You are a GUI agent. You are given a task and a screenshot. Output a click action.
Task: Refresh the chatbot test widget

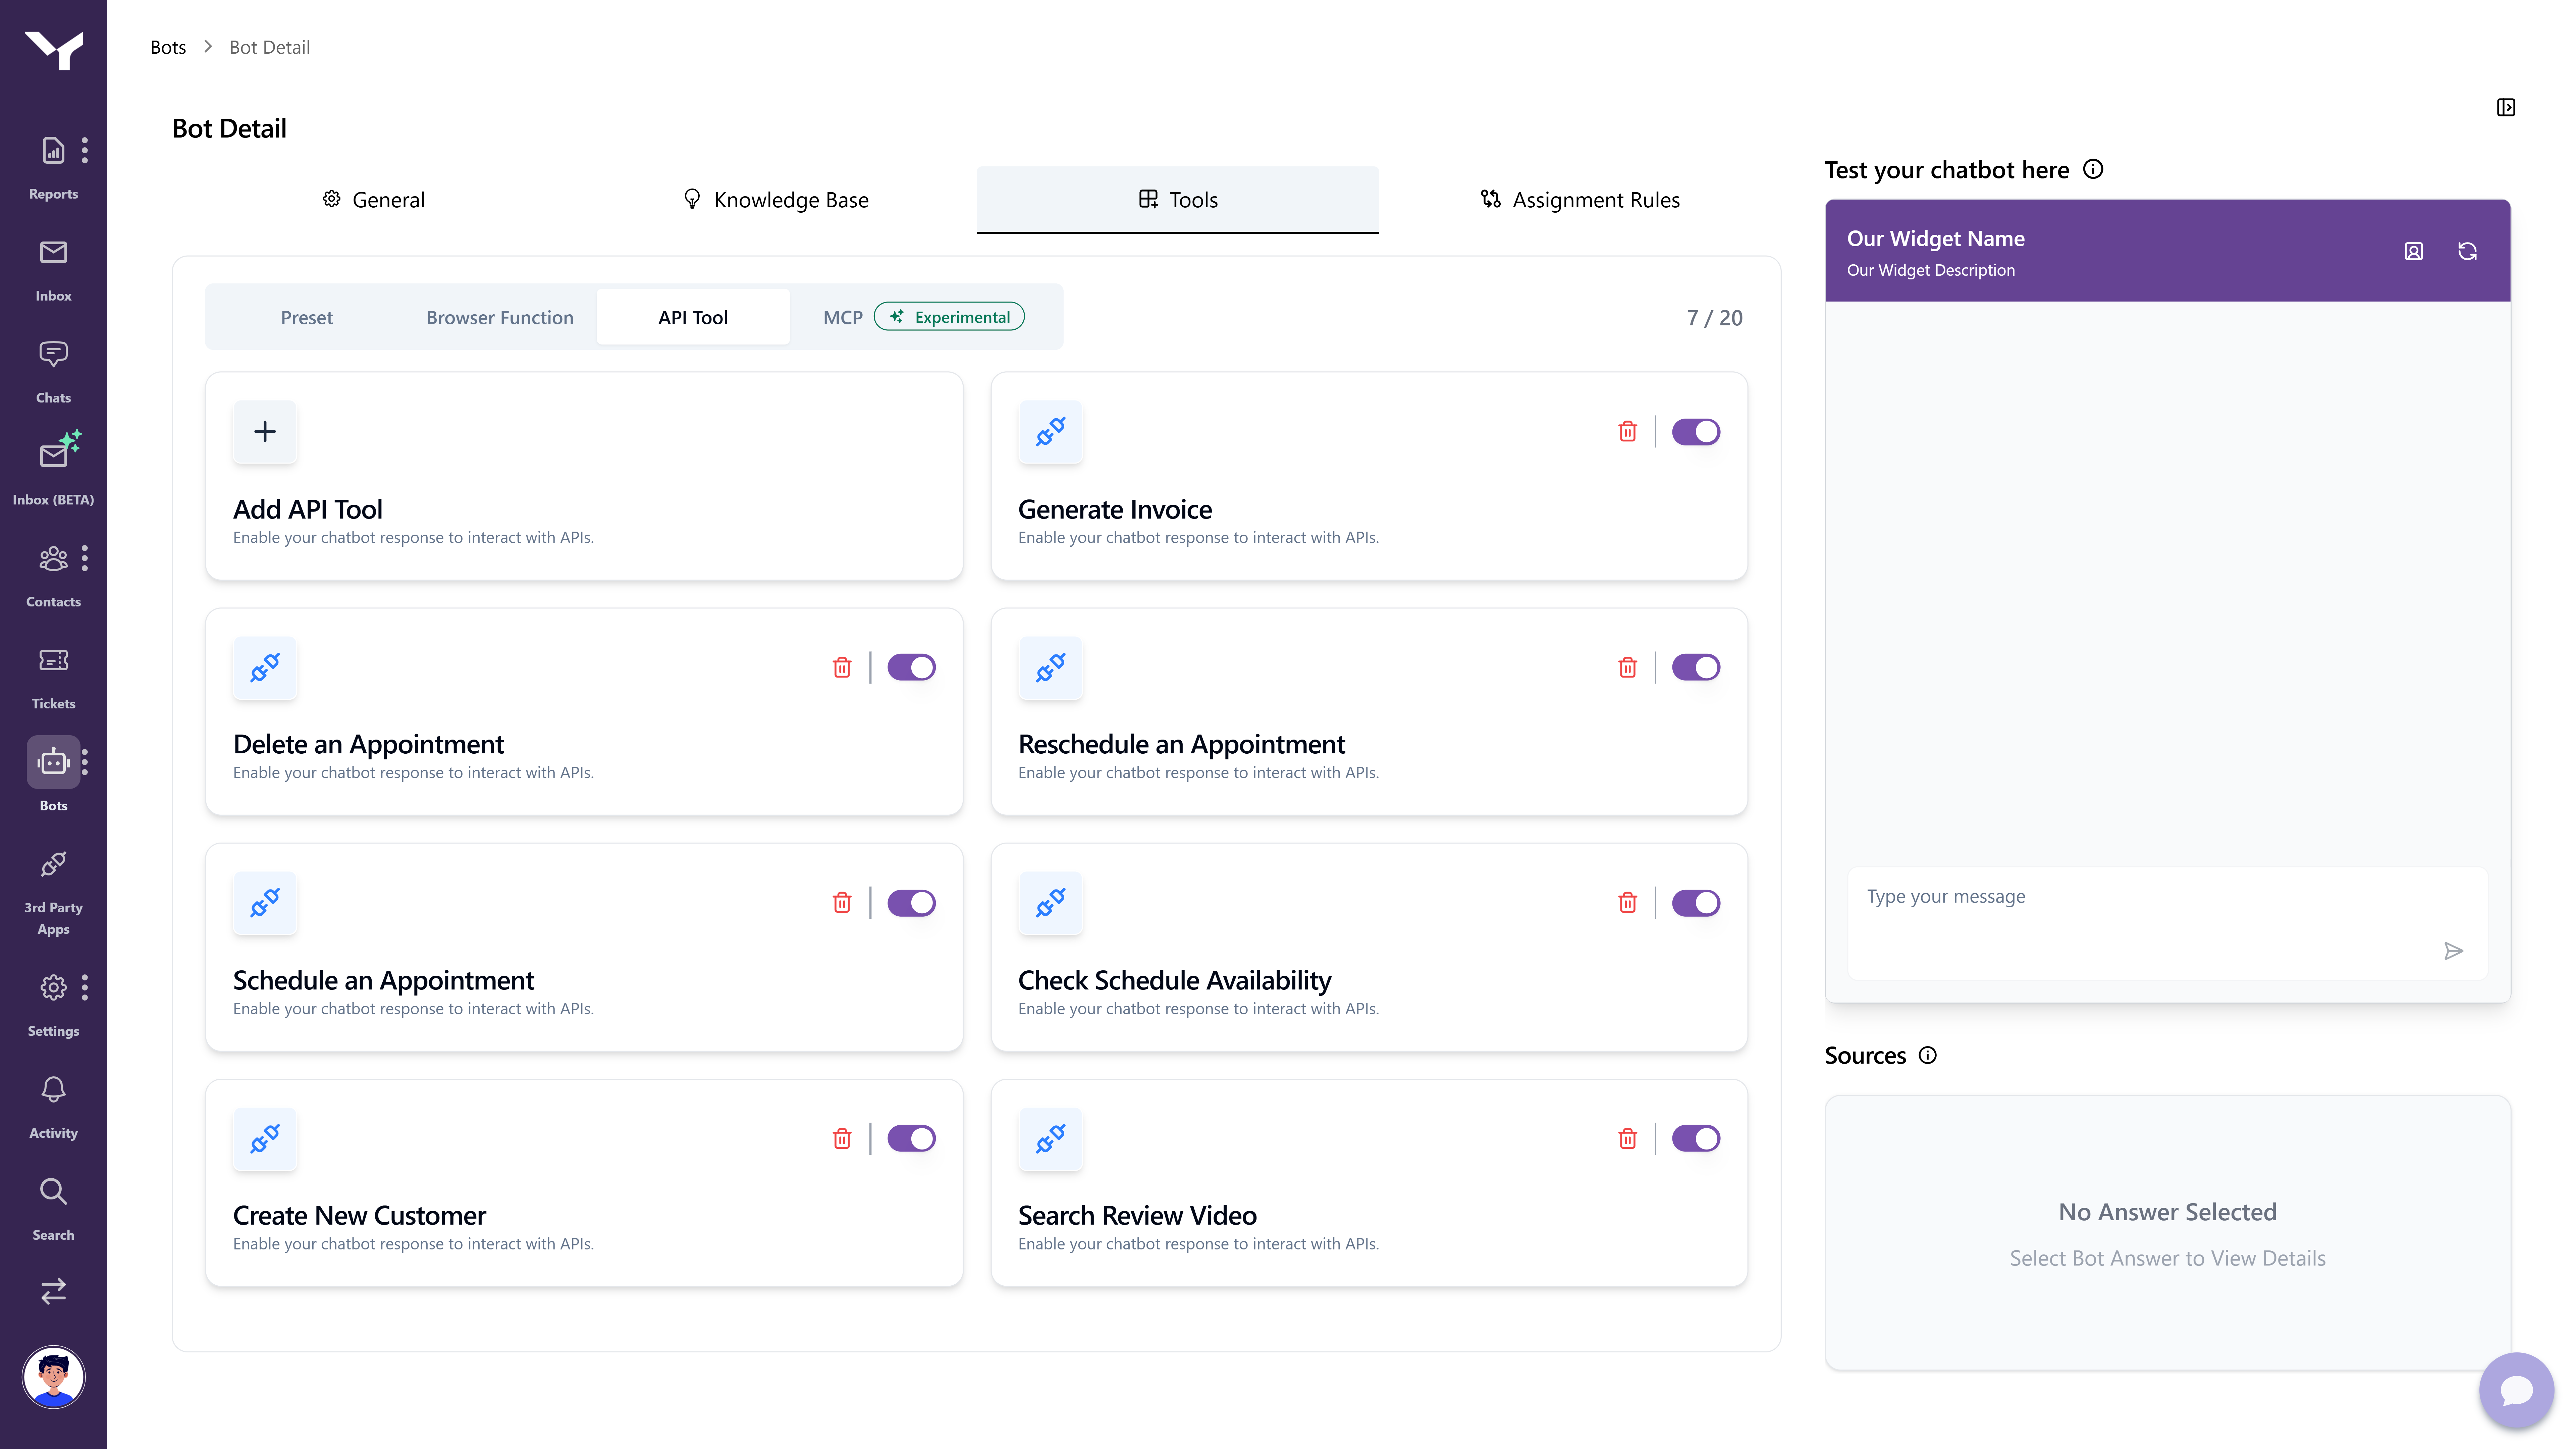coord(2467,251)
